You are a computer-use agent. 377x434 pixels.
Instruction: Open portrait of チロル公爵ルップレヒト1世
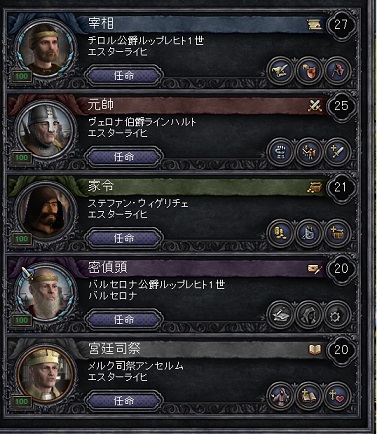(46, 49)
